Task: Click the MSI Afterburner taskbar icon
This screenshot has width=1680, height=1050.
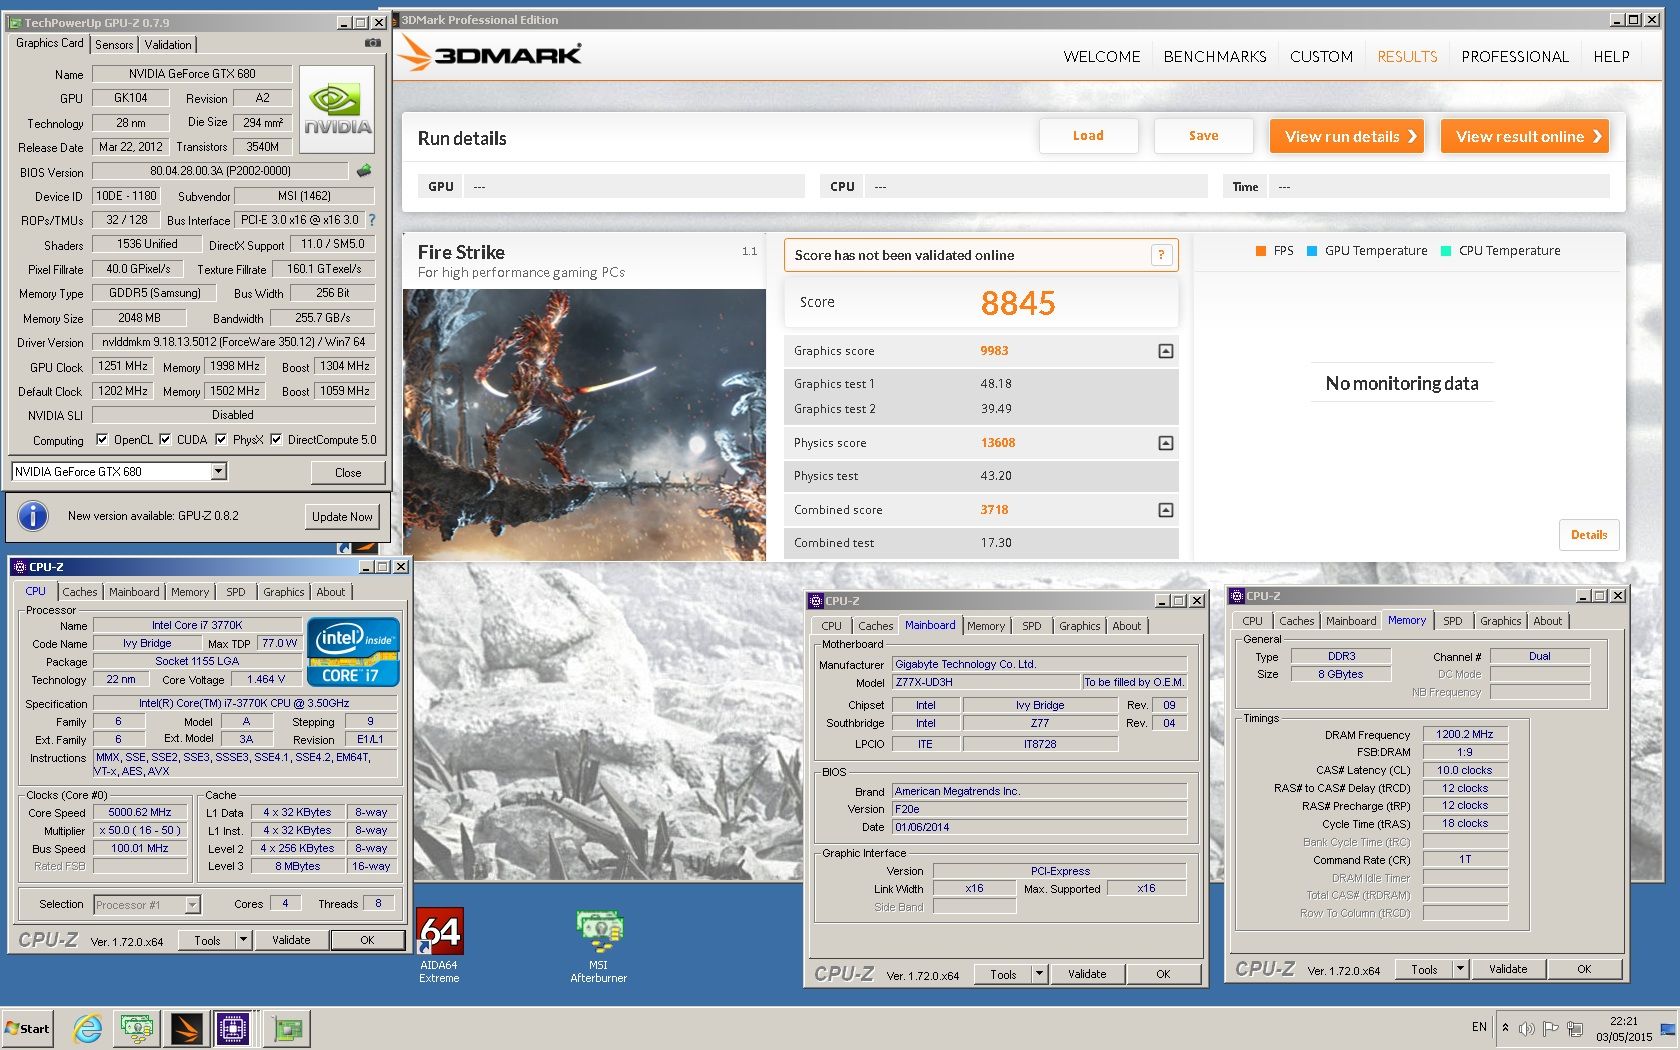Action: click(136, 1028)
